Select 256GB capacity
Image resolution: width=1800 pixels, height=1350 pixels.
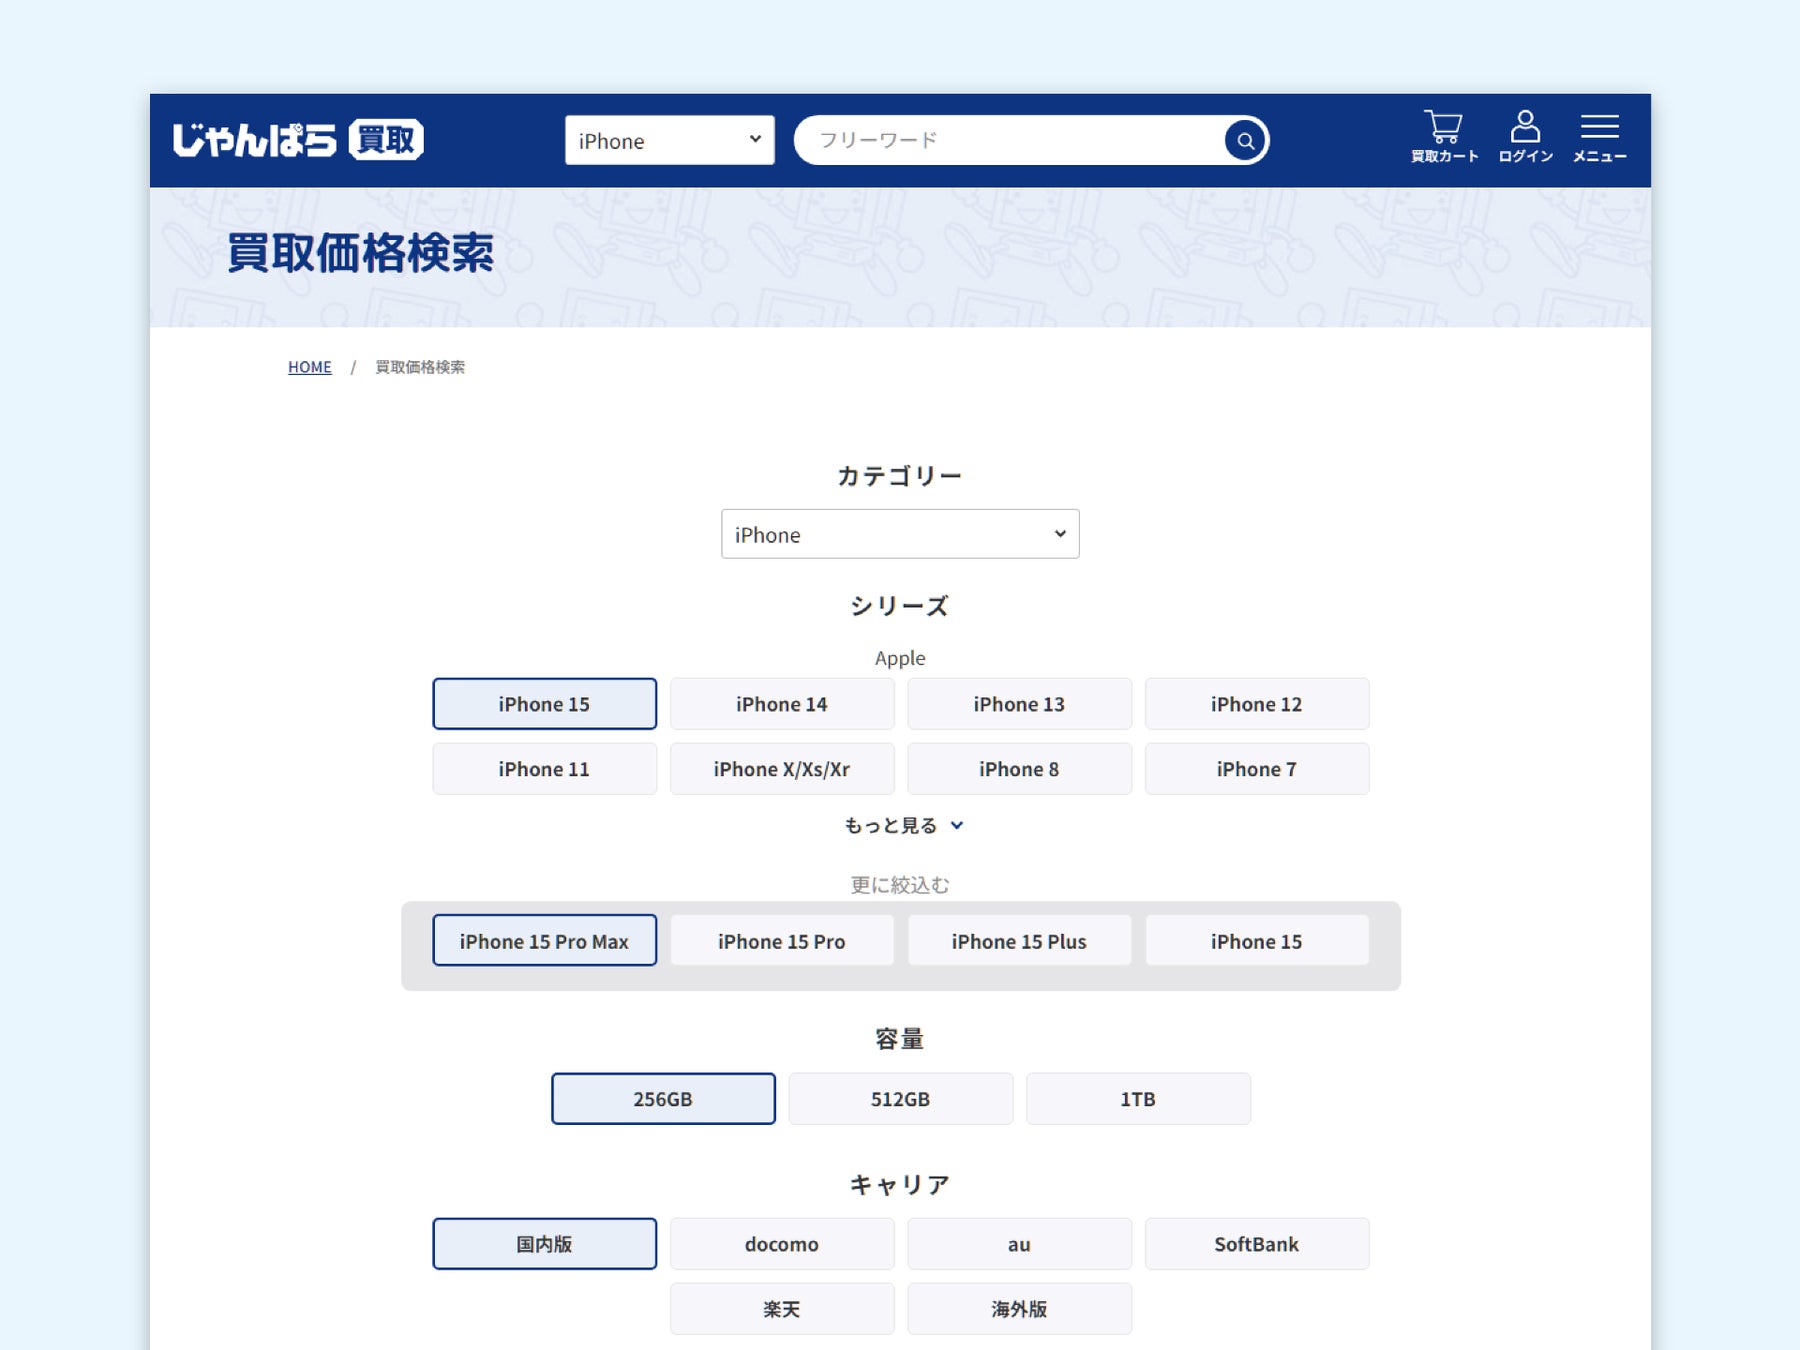(x=663, y=1099)
